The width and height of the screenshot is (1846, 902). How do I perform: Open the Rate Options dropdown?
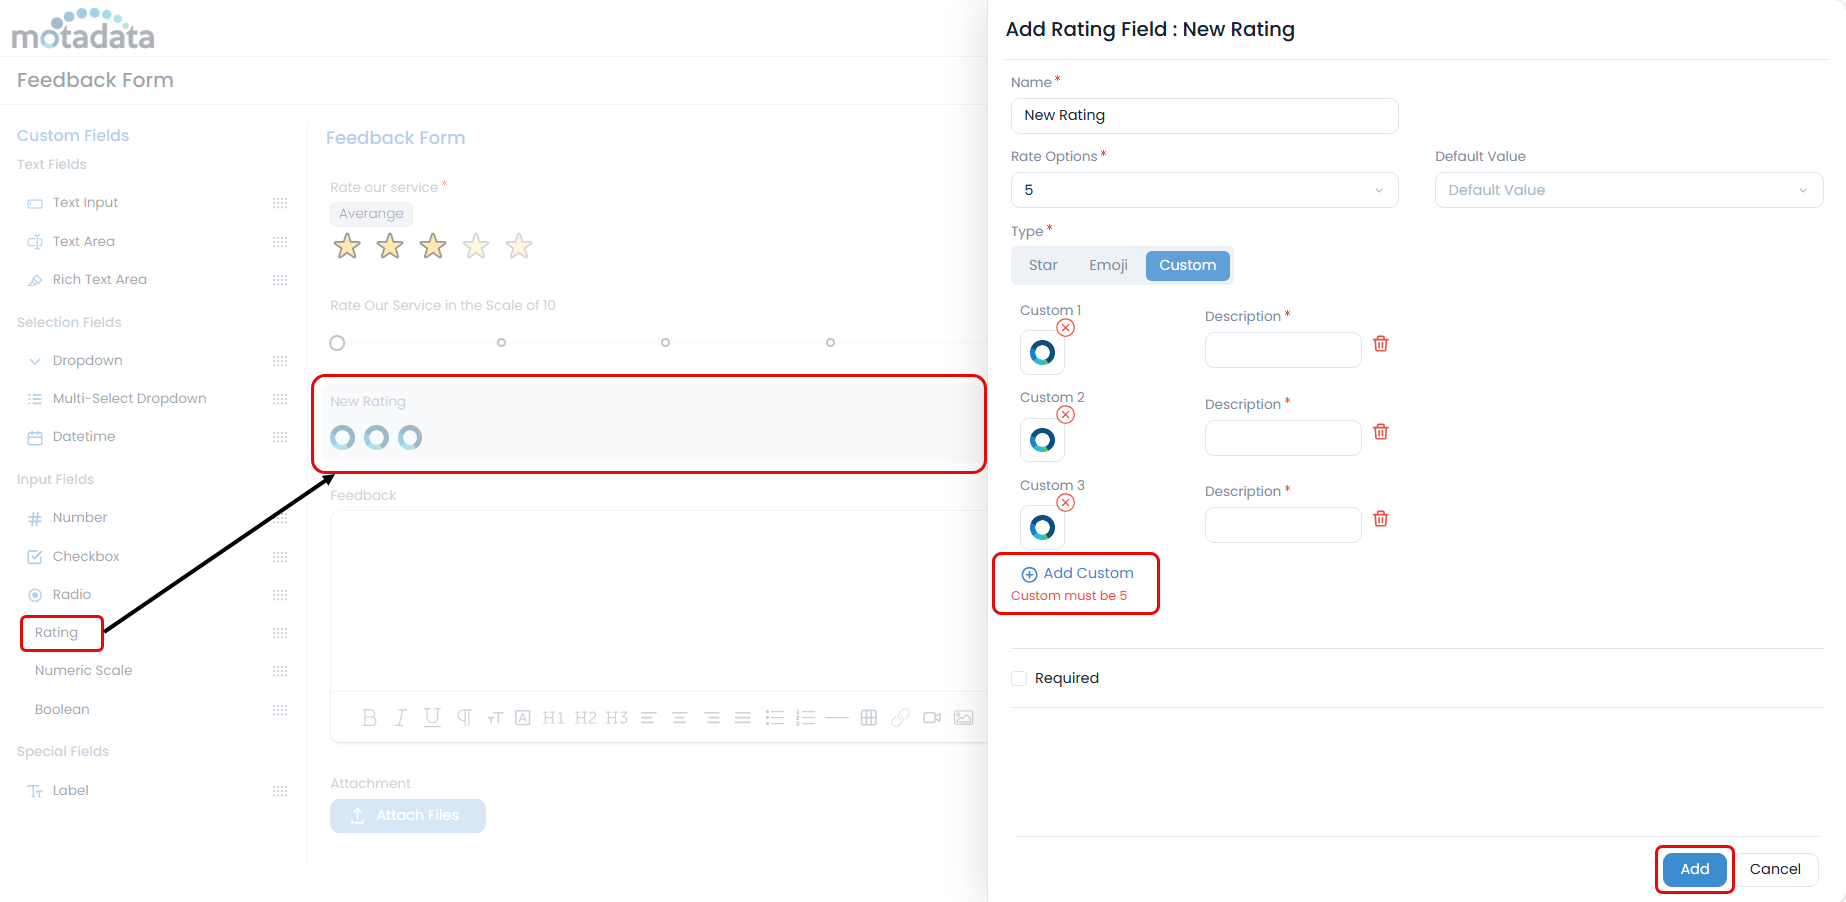[x=1204, y=190]
